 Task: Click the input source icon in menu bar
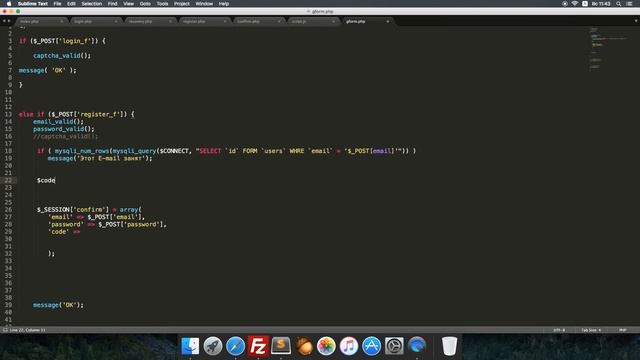coord(585,4)
